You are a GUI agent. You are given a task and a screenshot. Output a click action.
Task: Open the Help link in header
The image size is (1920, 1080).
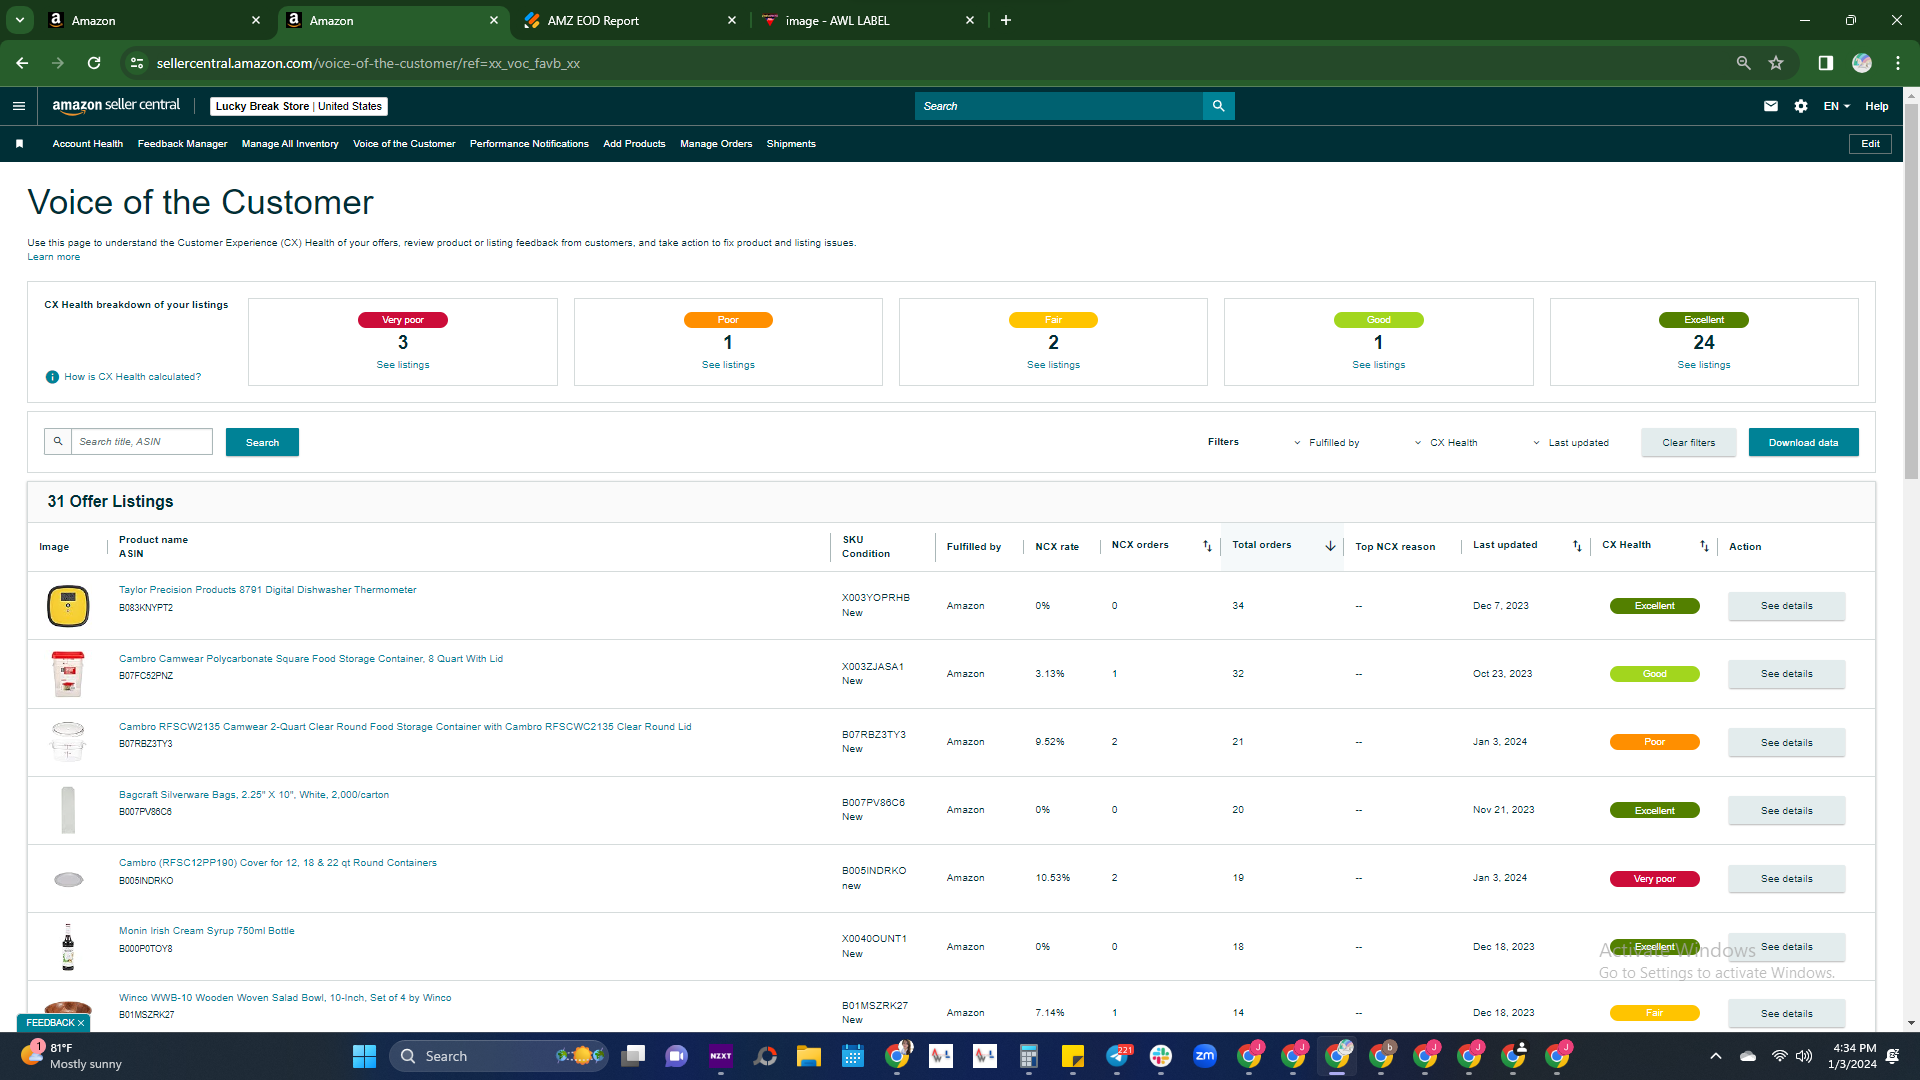pos(1876,106)
